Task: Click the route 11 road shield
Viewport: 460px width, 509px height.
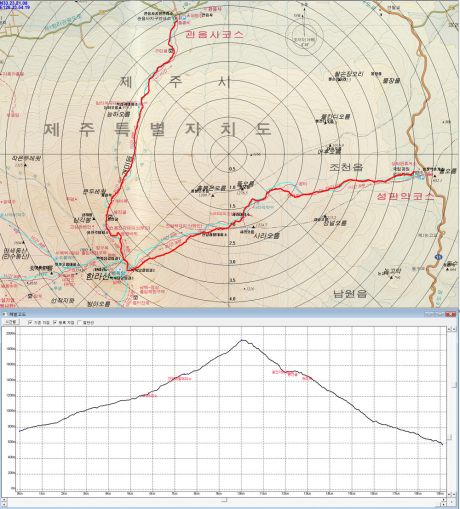Action: point(438,257)
